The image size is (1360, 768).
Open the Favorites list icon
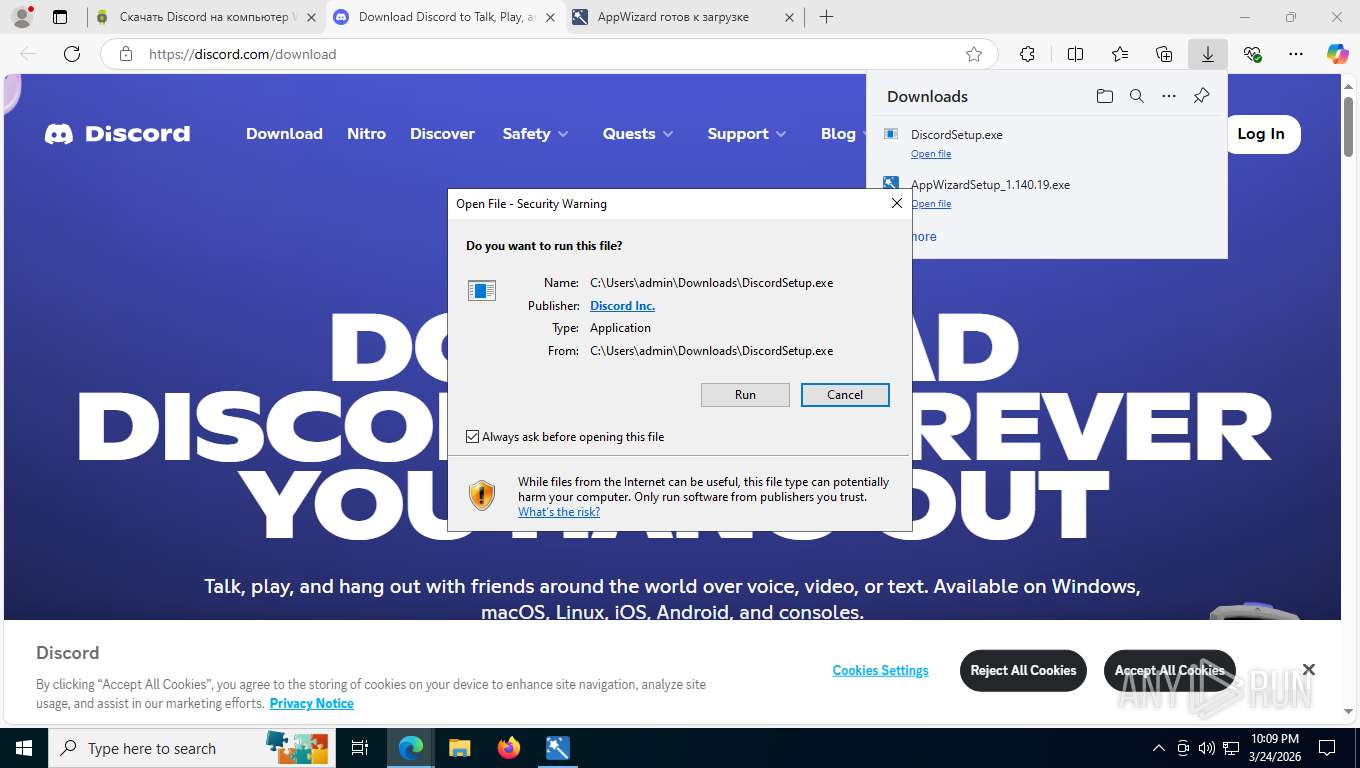(x=1120, y=54)
